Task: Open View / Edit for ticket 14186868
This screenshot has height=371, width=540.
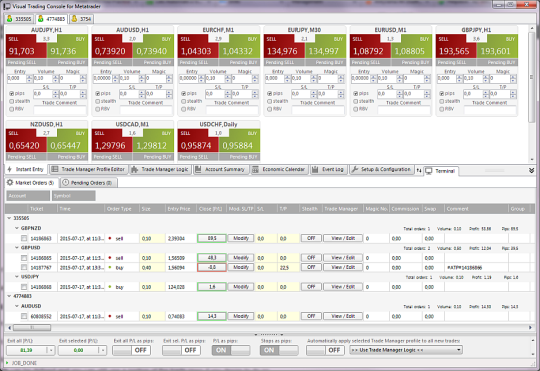Action: [343, 287]
